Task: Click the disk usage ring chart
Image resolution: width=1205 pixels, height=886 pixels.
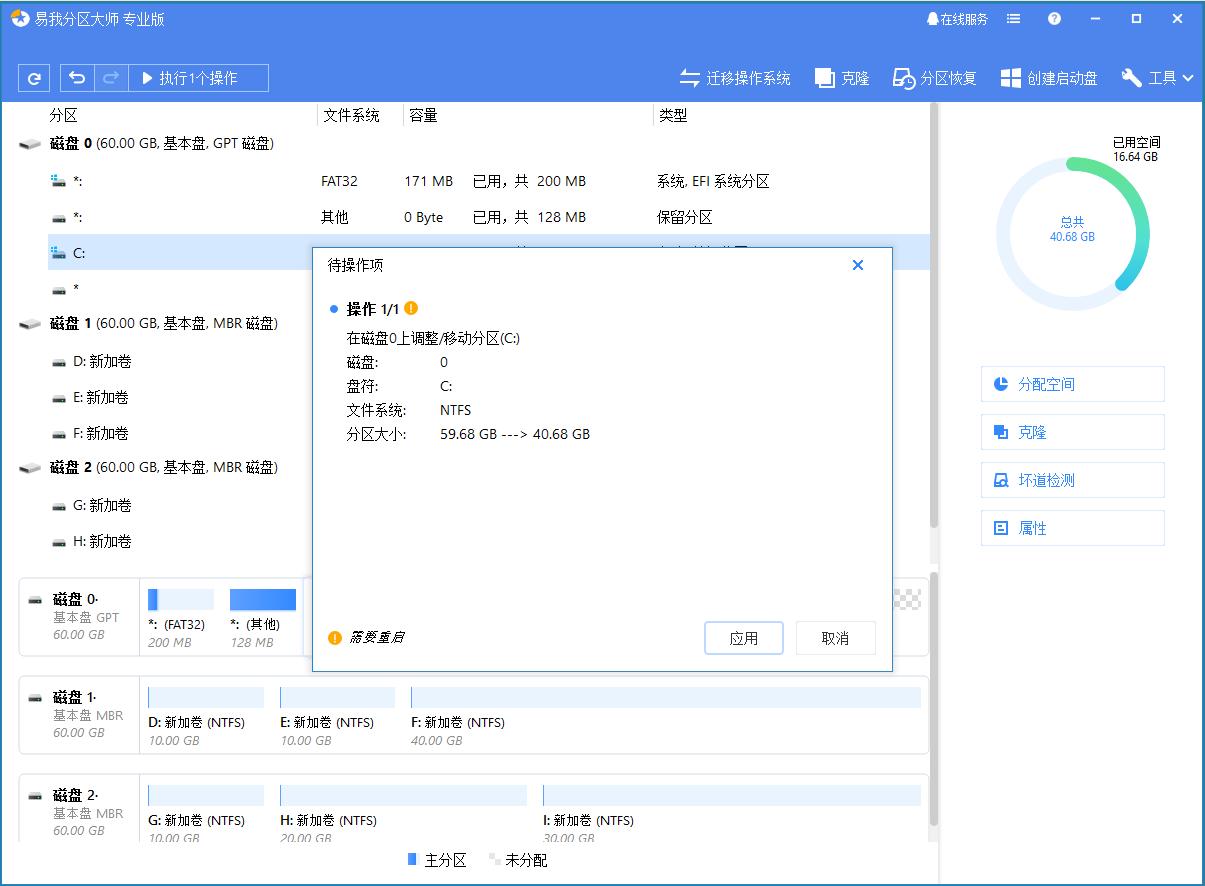Action: [1073, 232]
